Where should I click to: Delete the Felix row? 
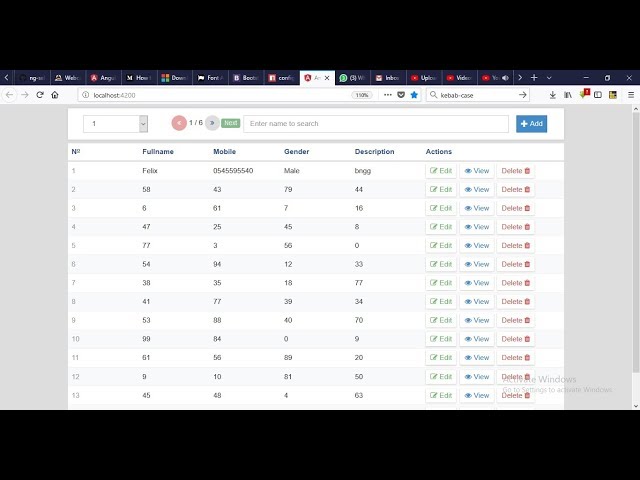point(516,171)
